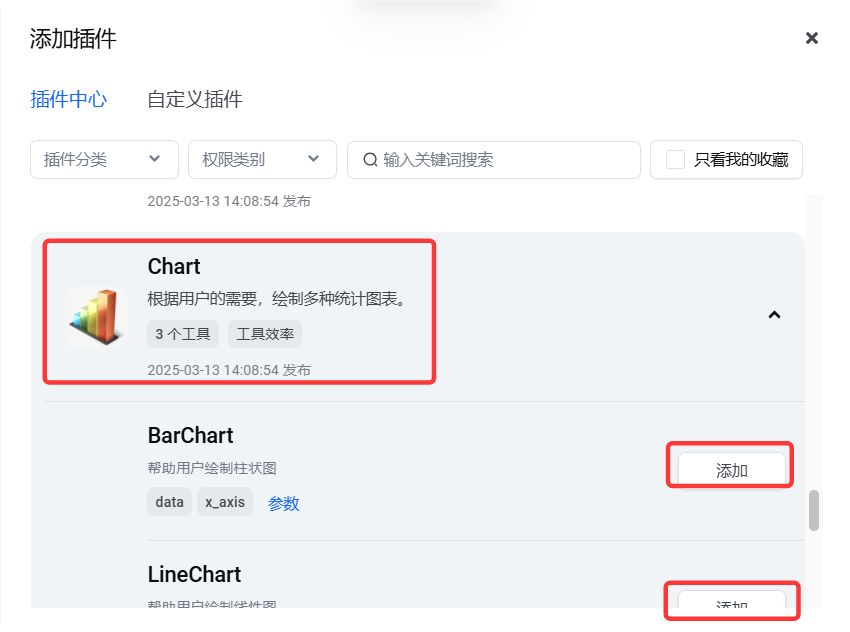The width and height of the screenshot is (850, 632).
Task: Add the LineChart tool
Action: (731, 601)
